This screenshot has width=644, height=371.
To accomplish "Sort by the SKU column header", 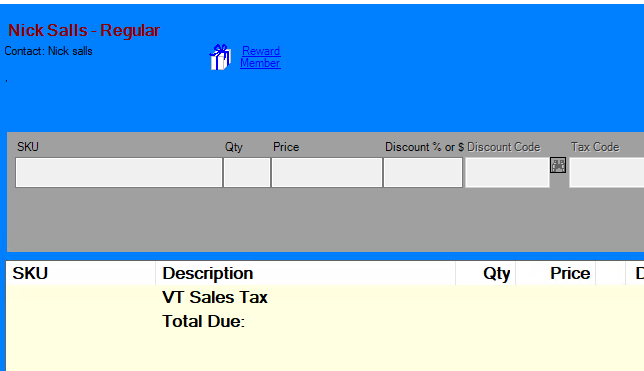I will tap(81, 273).
